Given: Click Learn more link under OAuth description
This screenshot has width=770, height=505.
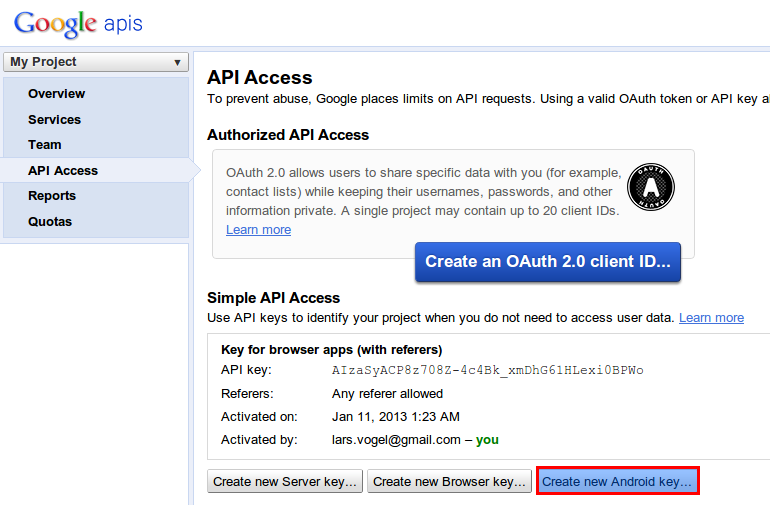Looking at the screenshot, I should pos(258,230).
